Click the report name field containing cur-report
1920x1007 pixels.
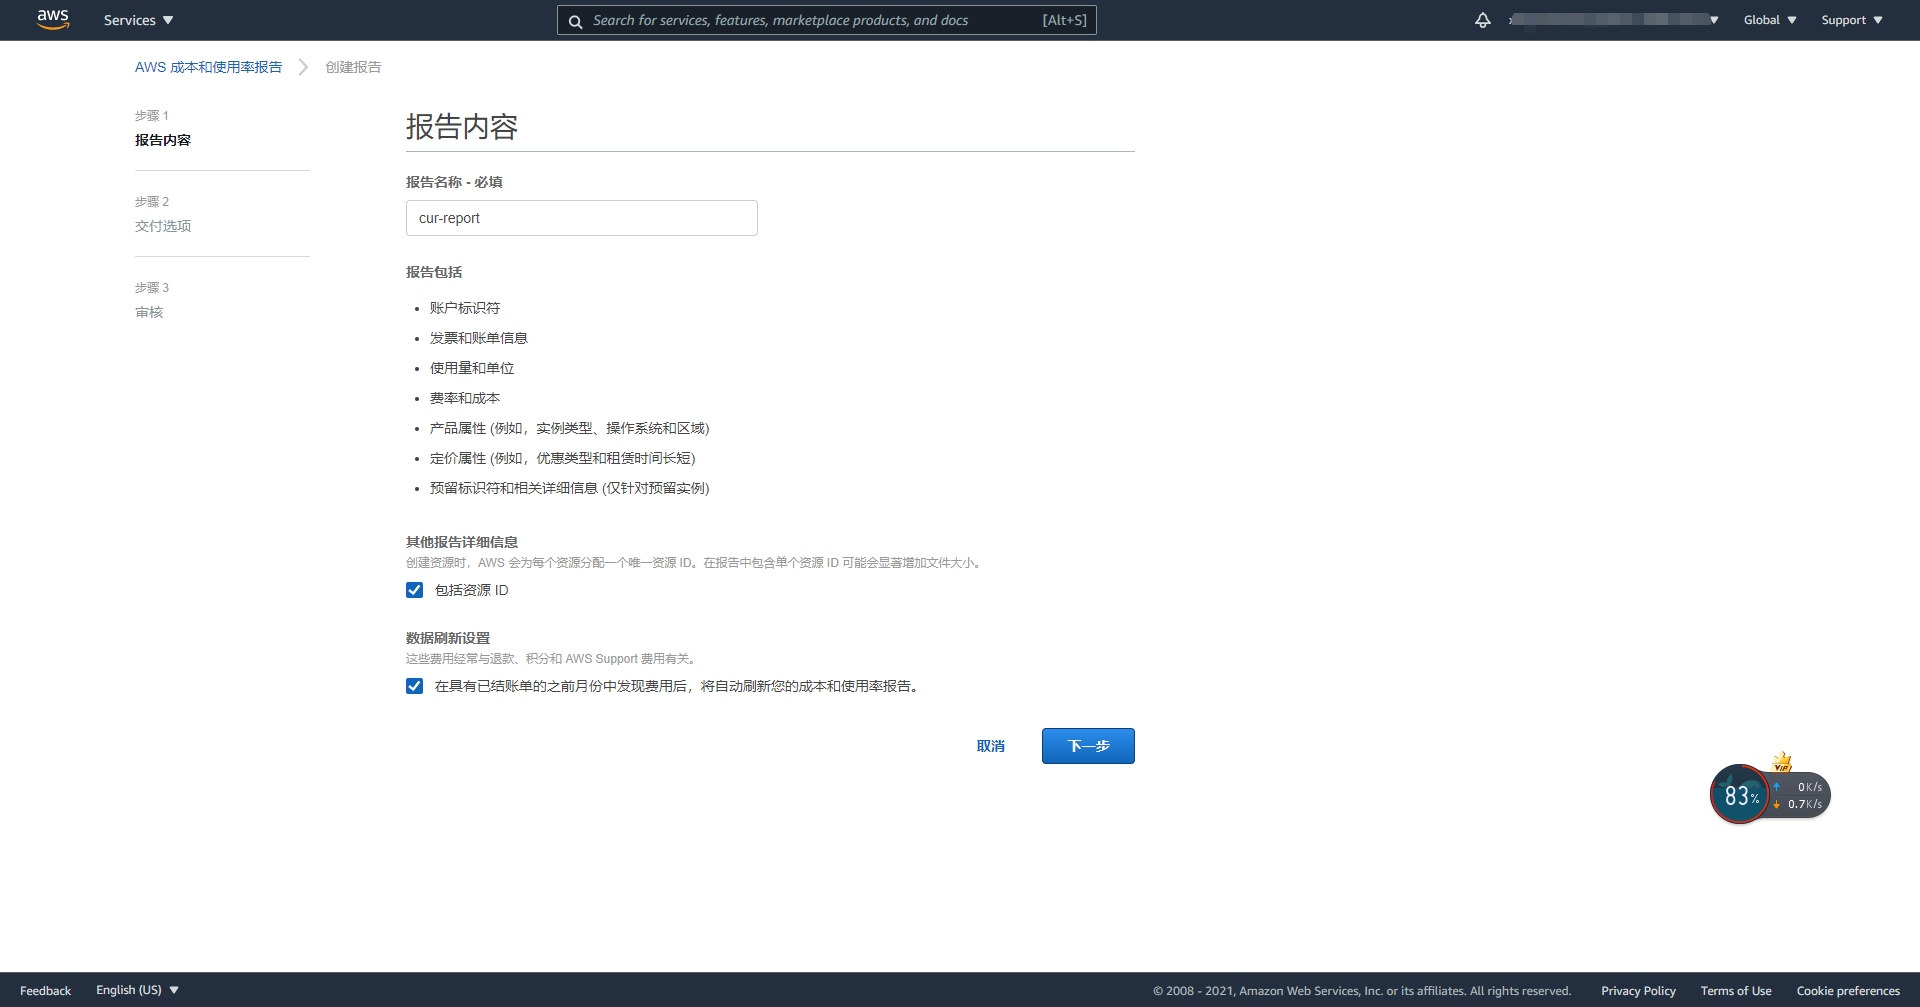[582, 218]
